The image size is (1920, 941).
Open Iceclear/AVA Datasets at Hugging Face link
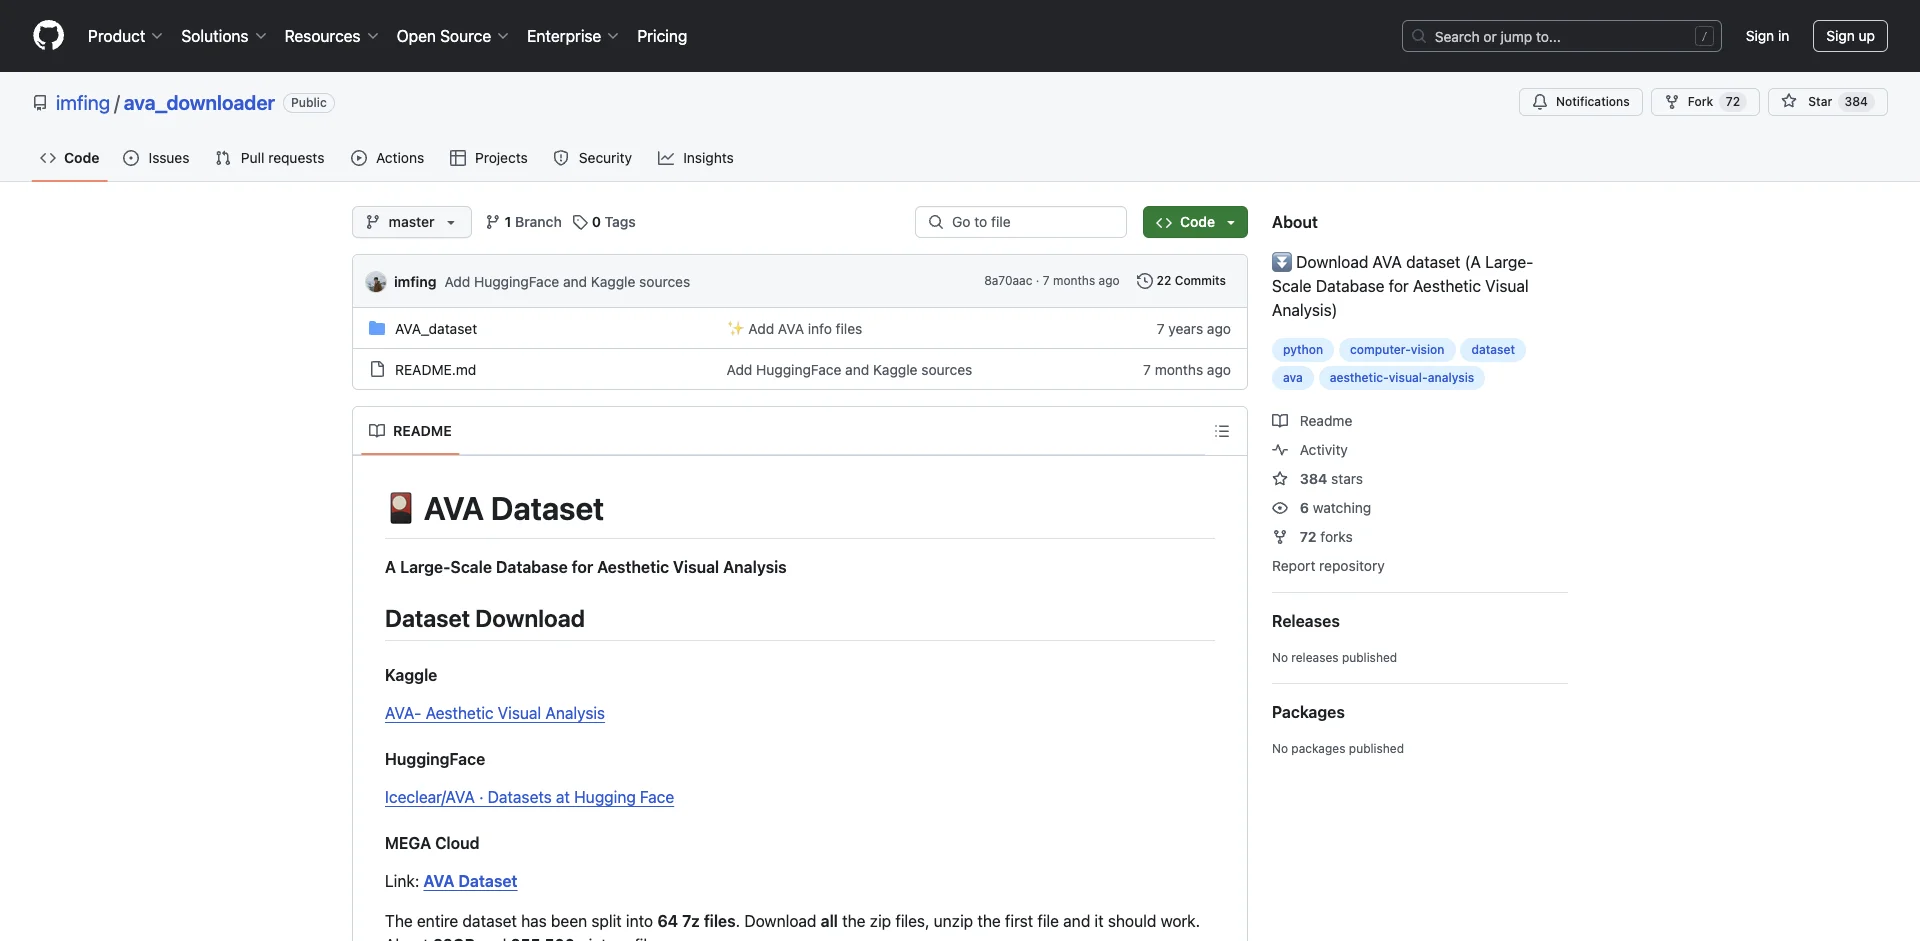click(529, 797)
